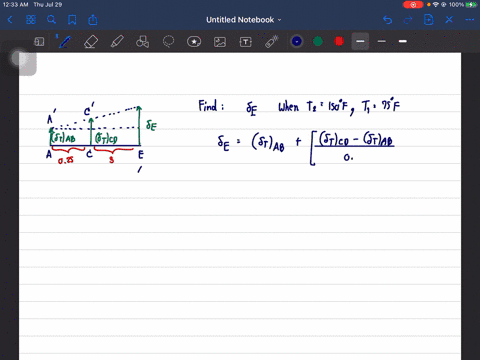Select the Highlighter tool
The height and width of the screenshot is (360, 480).
[x=117, y=42]
